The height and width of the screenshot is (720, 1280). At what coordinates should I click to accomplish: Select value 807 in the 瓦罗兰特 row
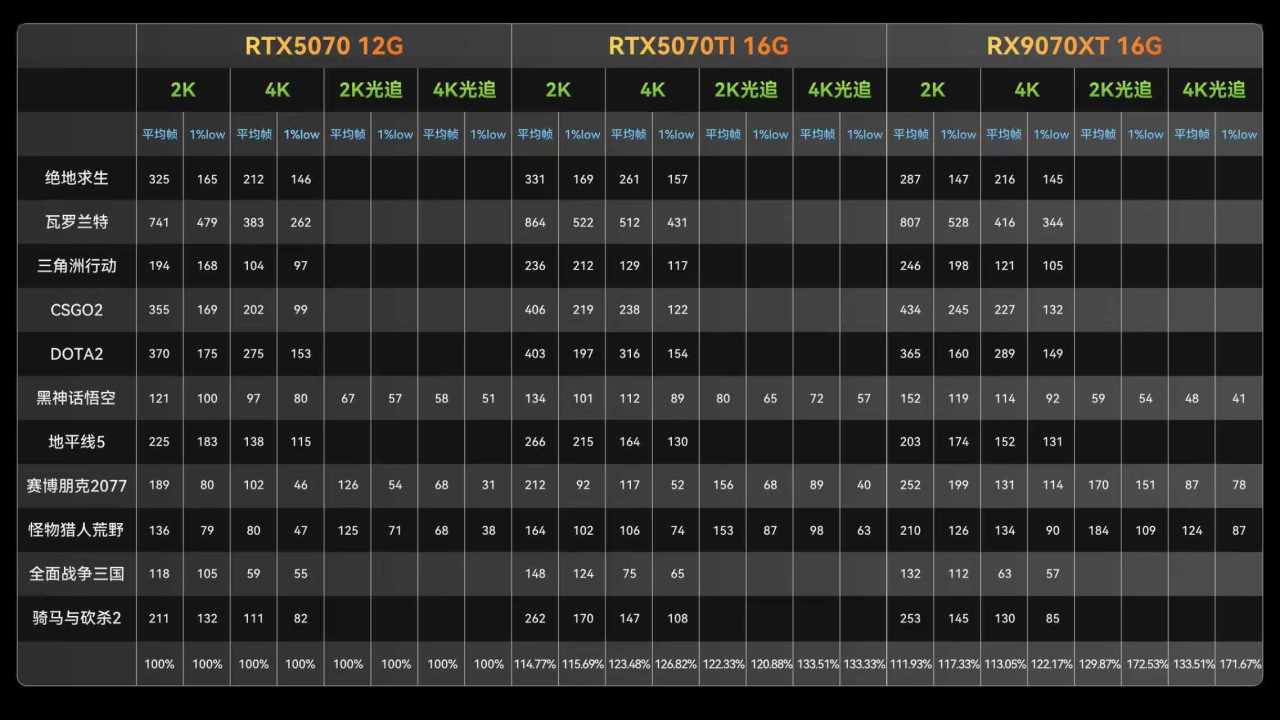click(910, 223)
